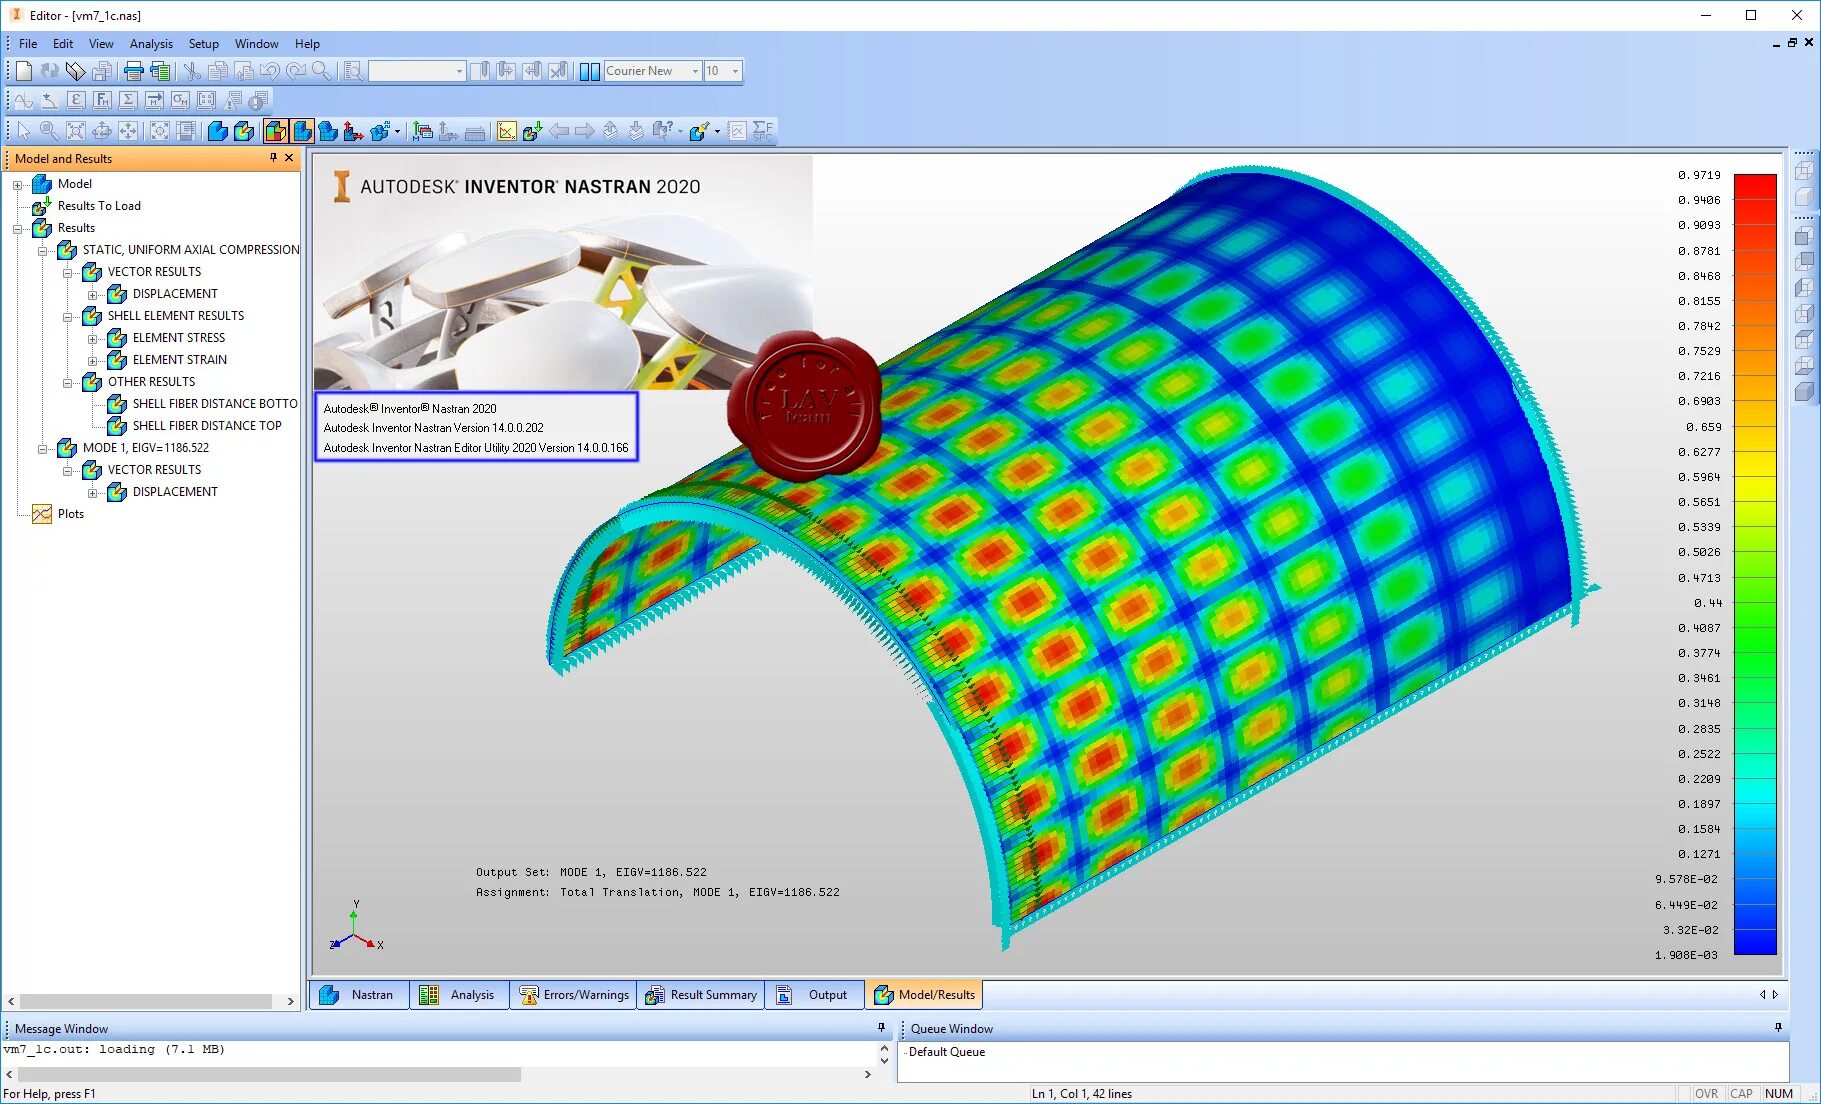Switch to the Nastran tab
The image size is (1821, 1104).
click(x=359, y=995)
